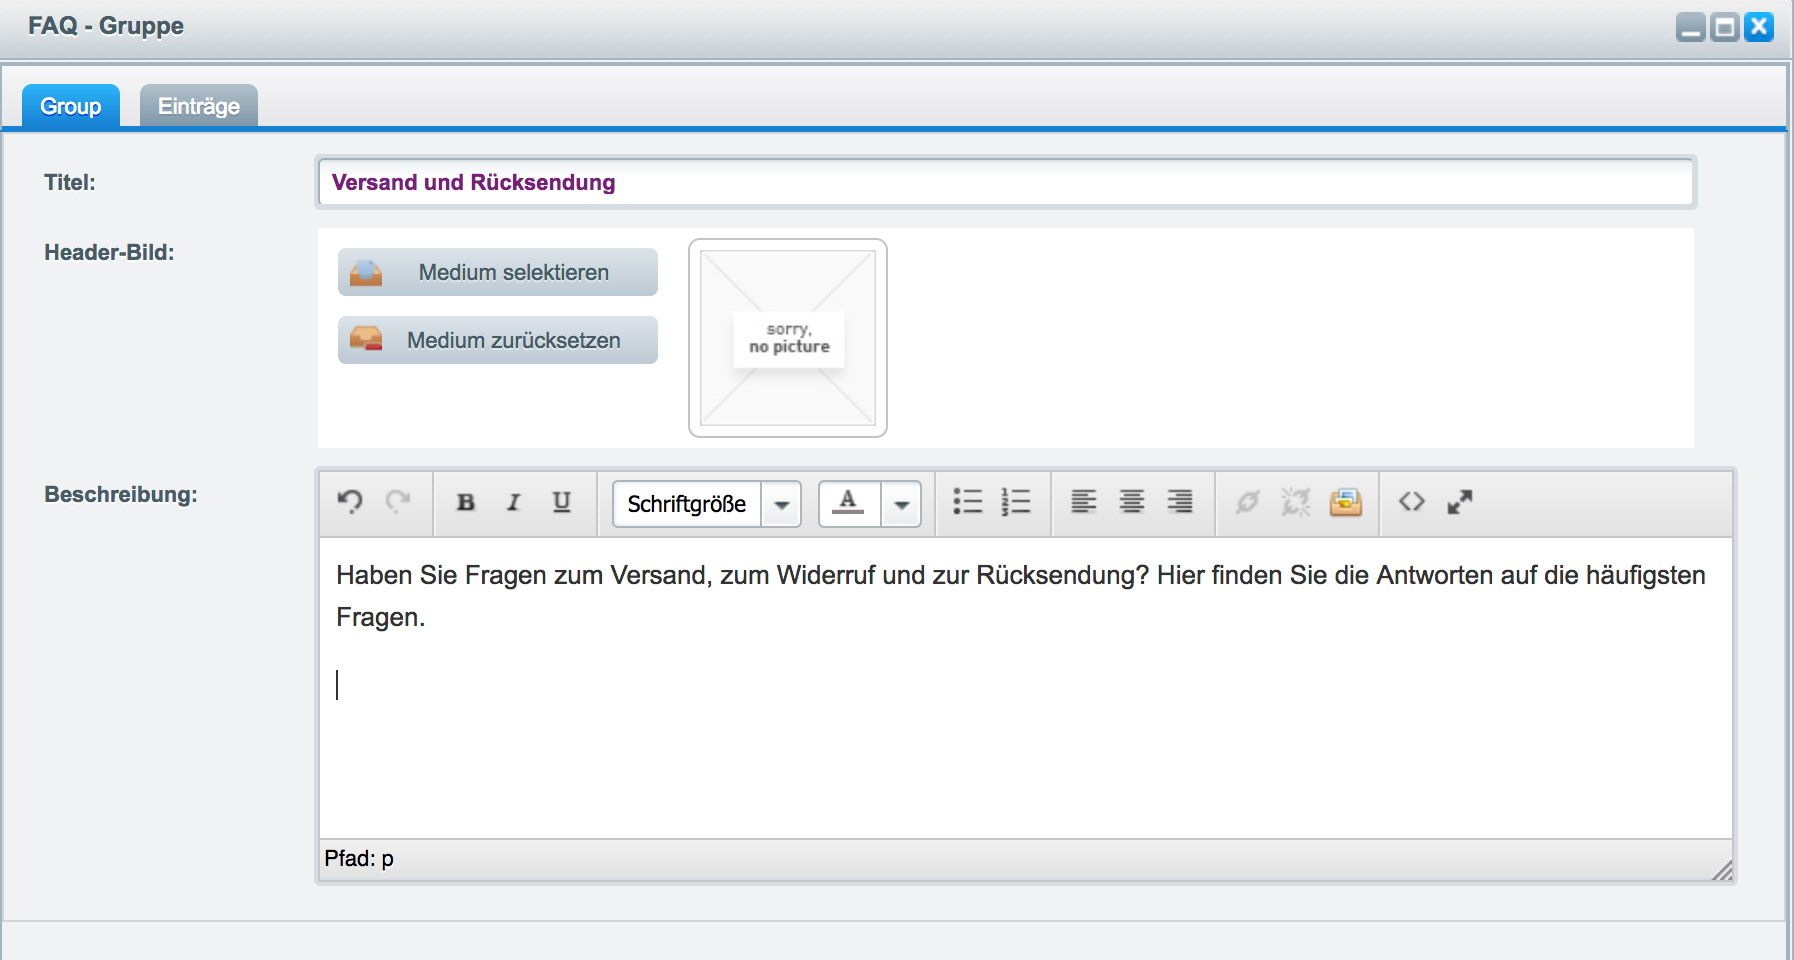This screenshot has width=1794, height=960.
Task: Switch to the Einträge tab
Action: (199, 106)
